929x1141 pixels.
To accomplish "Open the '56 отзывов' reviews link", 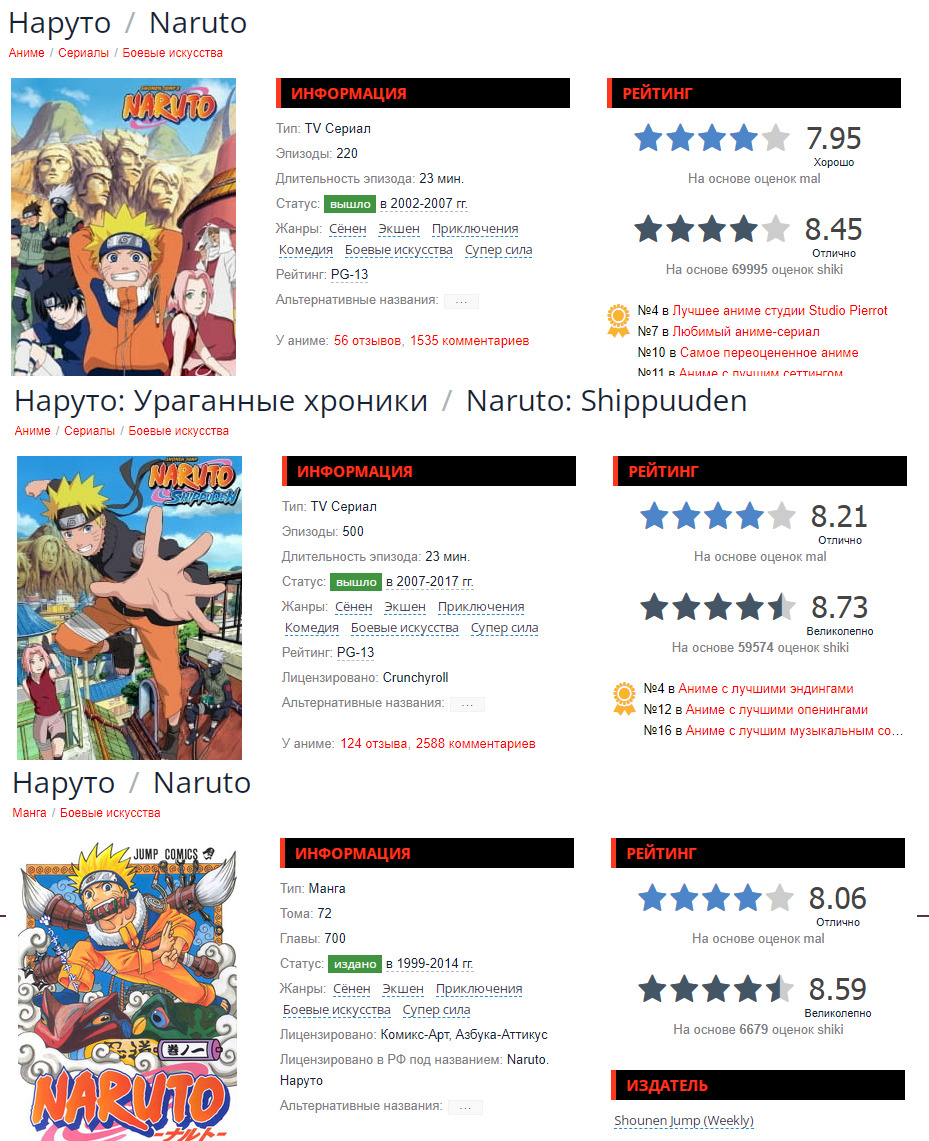I will pyautogui.click(x=367, y=341).
